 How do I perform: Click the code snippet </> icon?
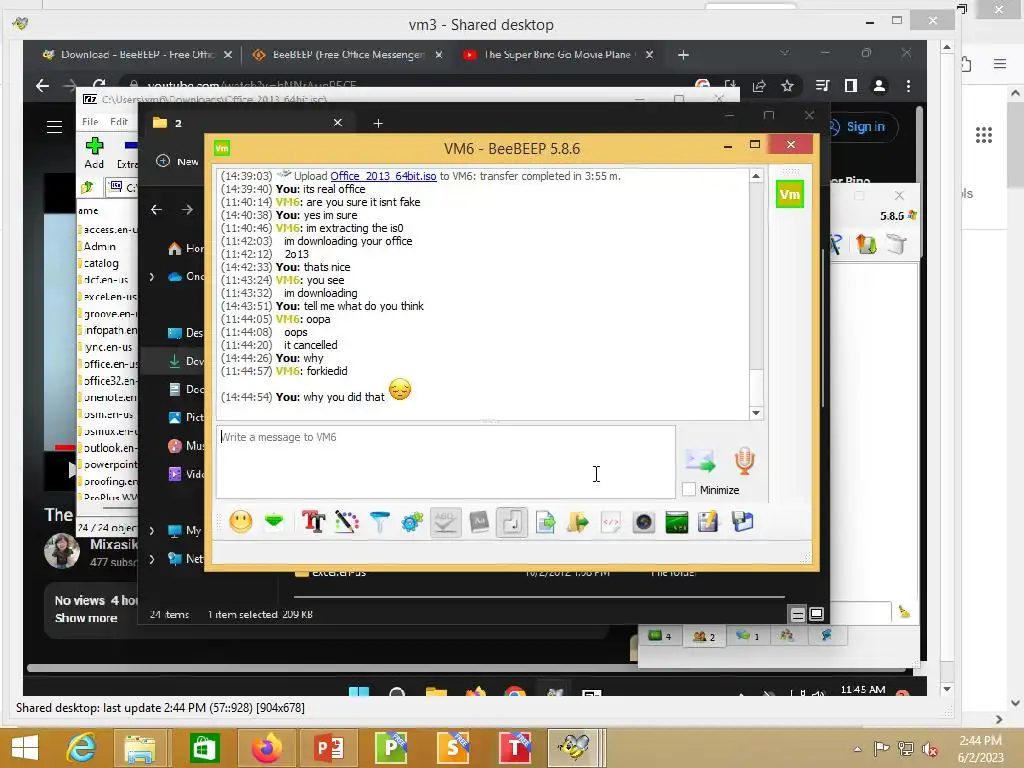[611, 522]
